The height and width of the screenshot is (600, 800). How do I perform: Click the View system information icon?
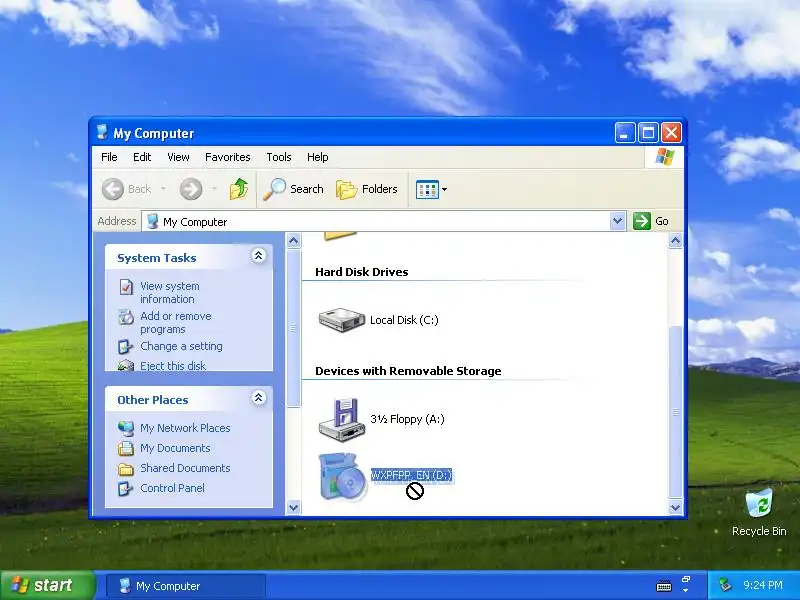tap(126, 287)
